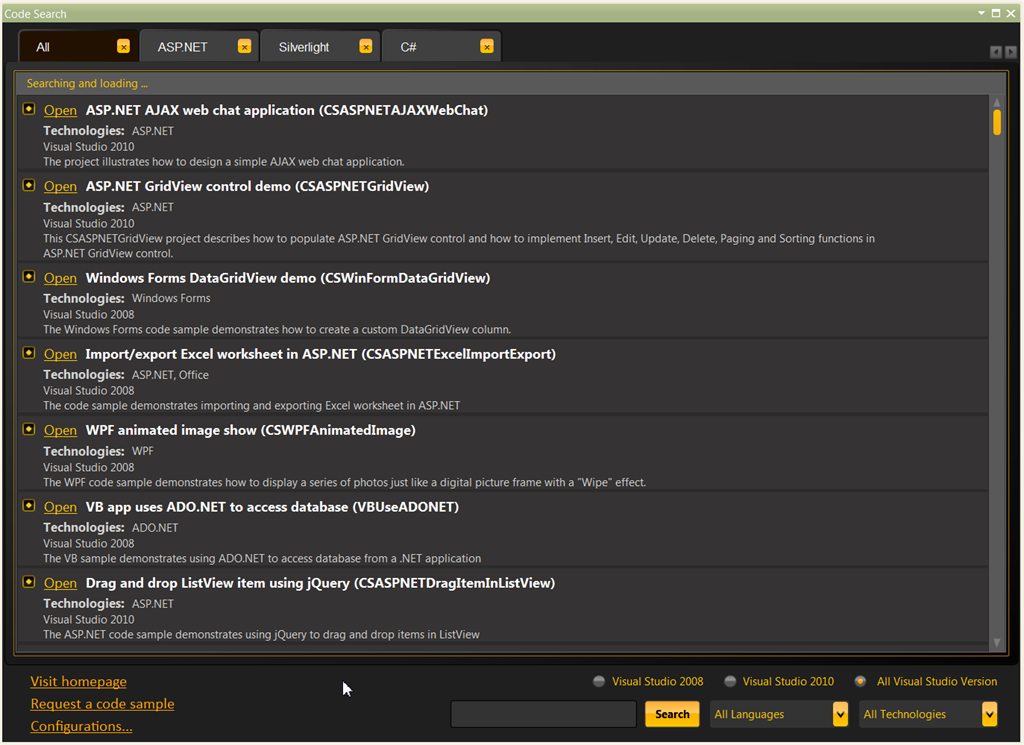Open the All Technologies dropdown

click(x=929, y=714)
